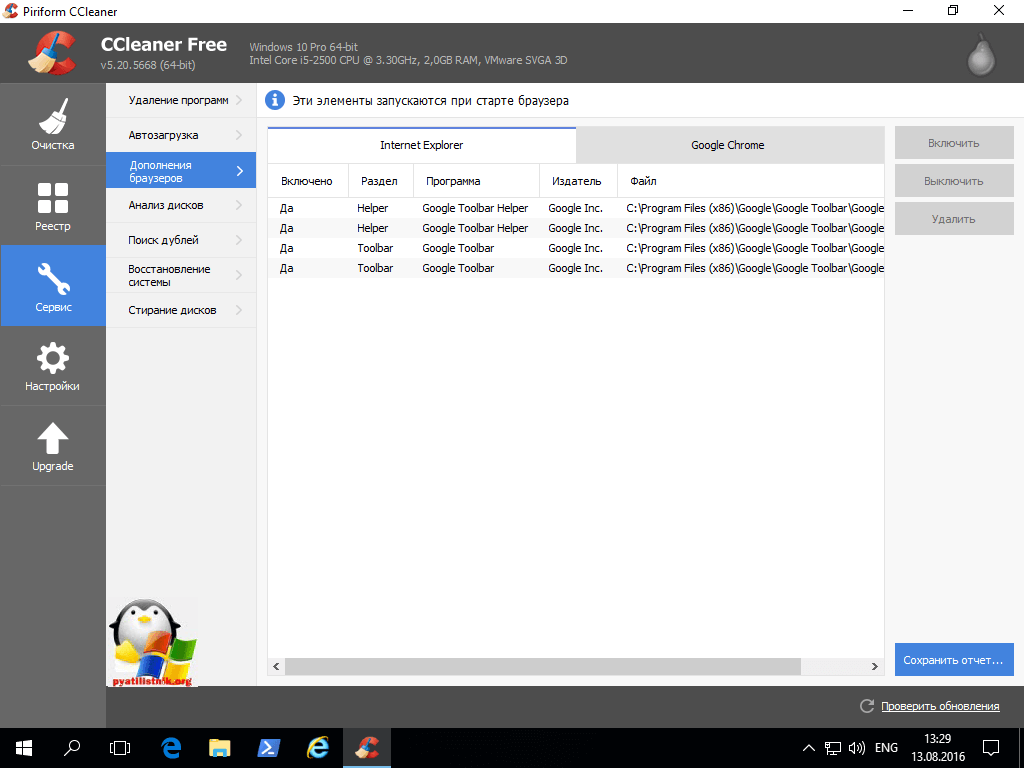Open Настройки gear settings icon
Image resolution: width=1024 pixels, height=768 pixels.
coord(52,358)
